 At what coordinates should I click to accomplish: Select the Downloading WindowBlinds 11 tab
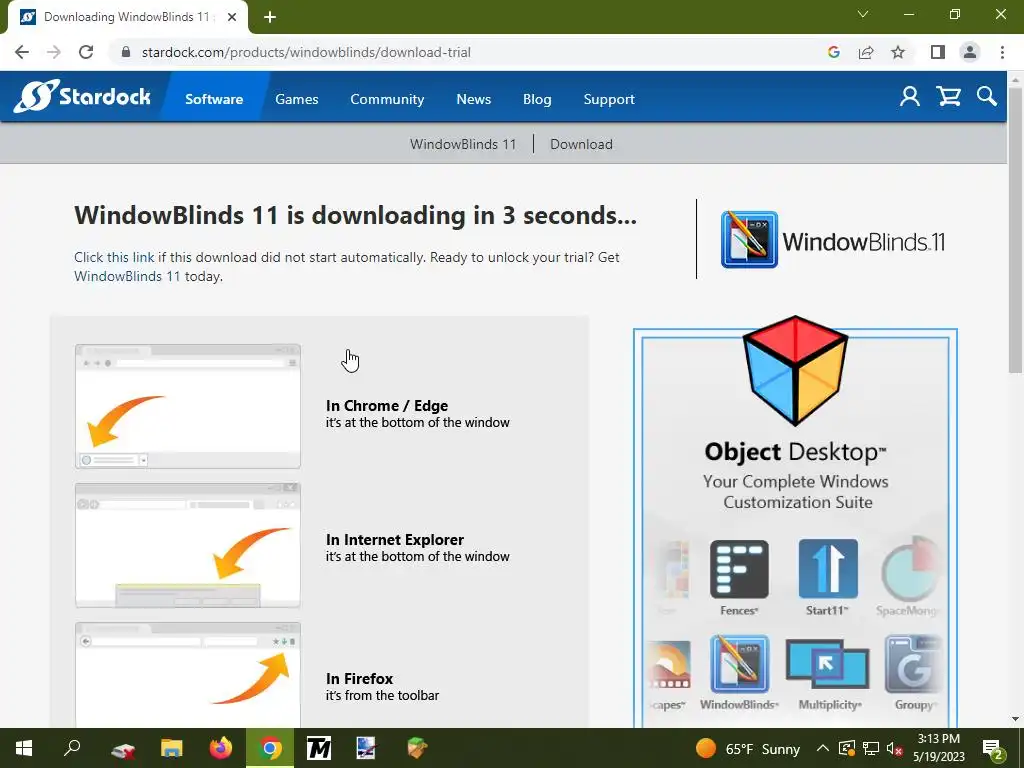tap(127, 17)
